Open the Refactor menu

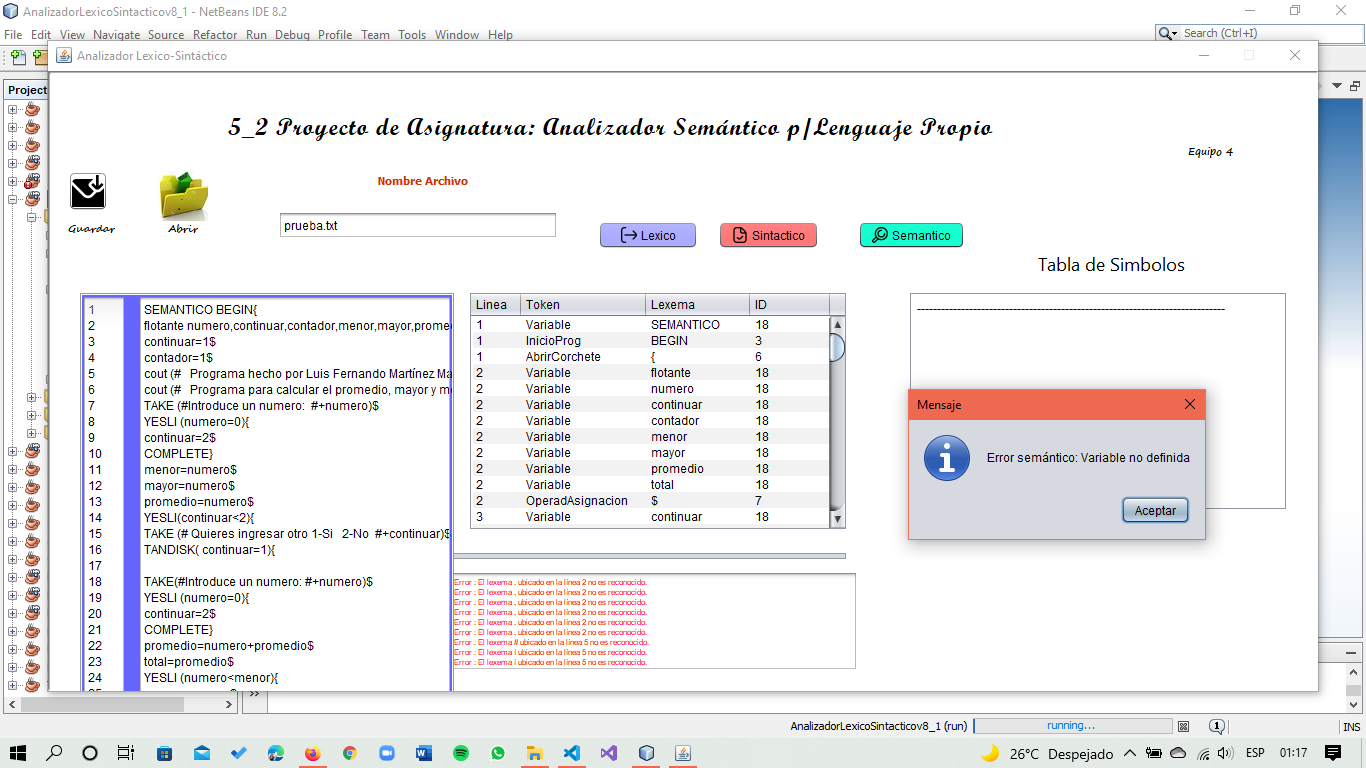click(x=215, y=35)
